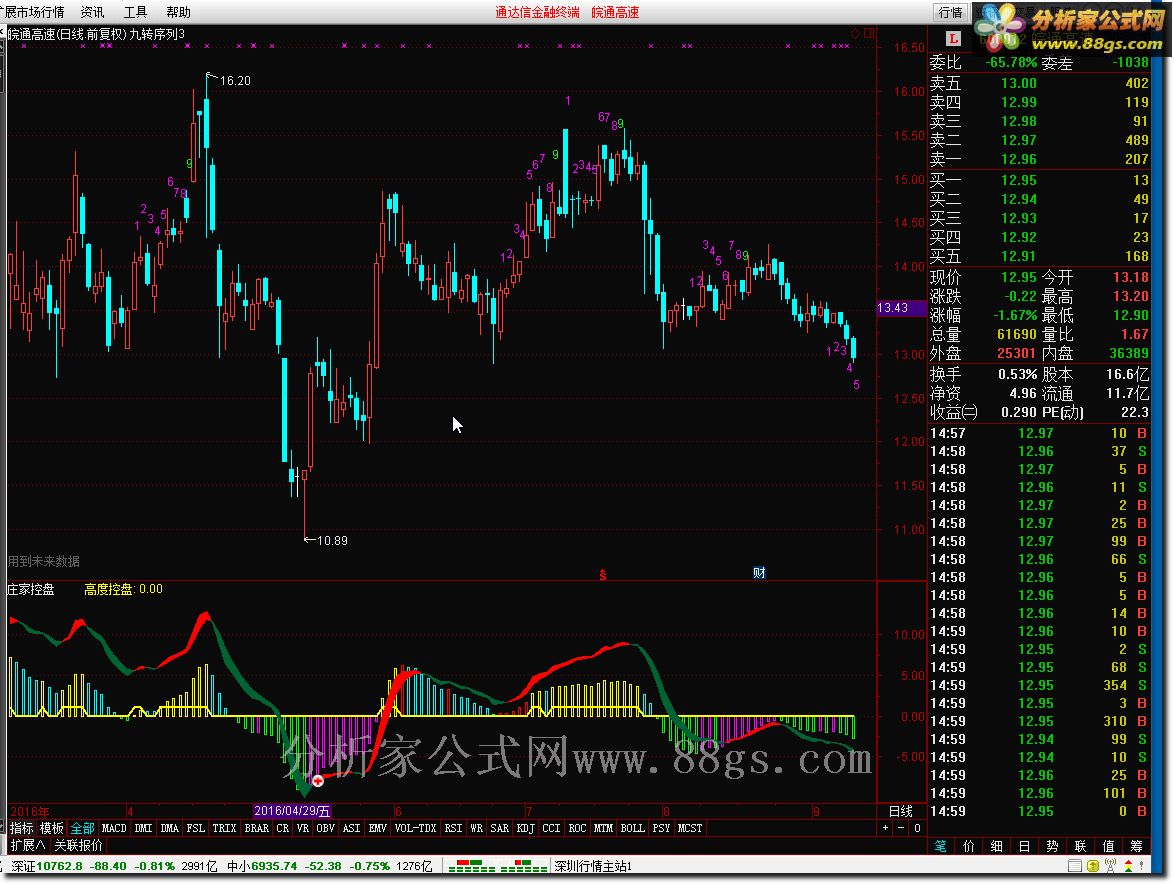Select the 势 tab in quote panel

pyautogui.click(x=1053, y=846)
